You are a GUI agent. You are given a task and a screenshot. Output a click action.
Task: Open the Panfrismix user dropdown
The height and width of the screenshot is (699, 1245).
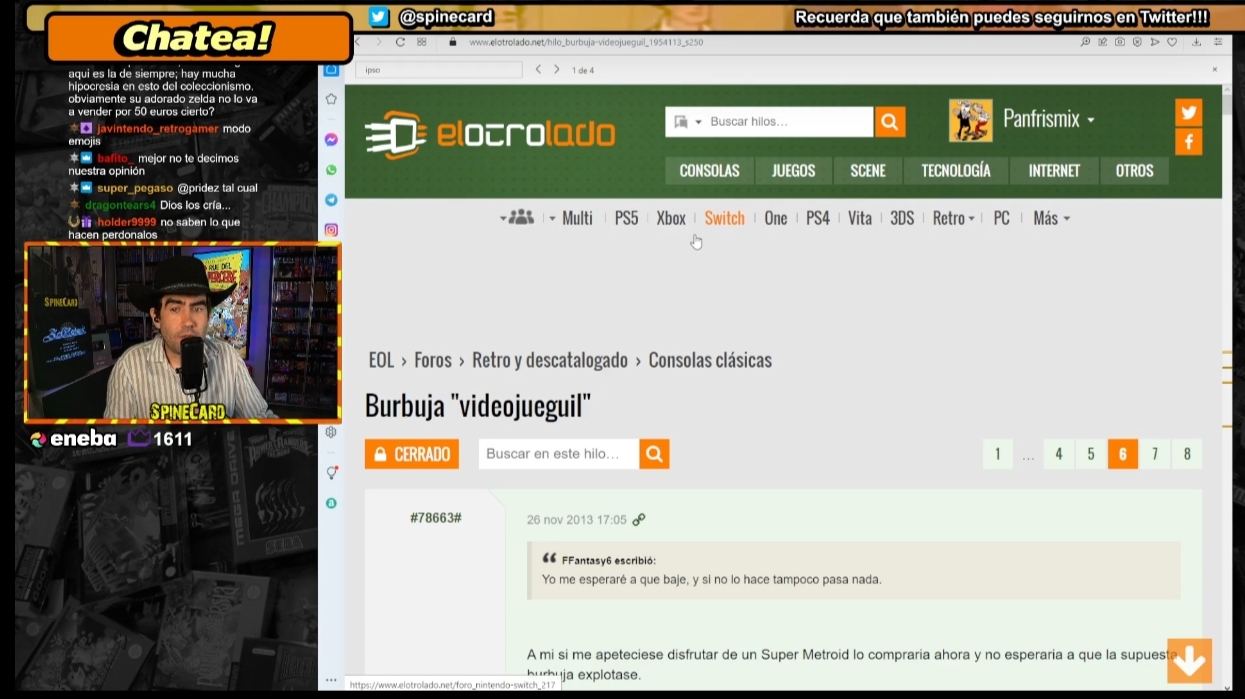(x=1049, y=119)
